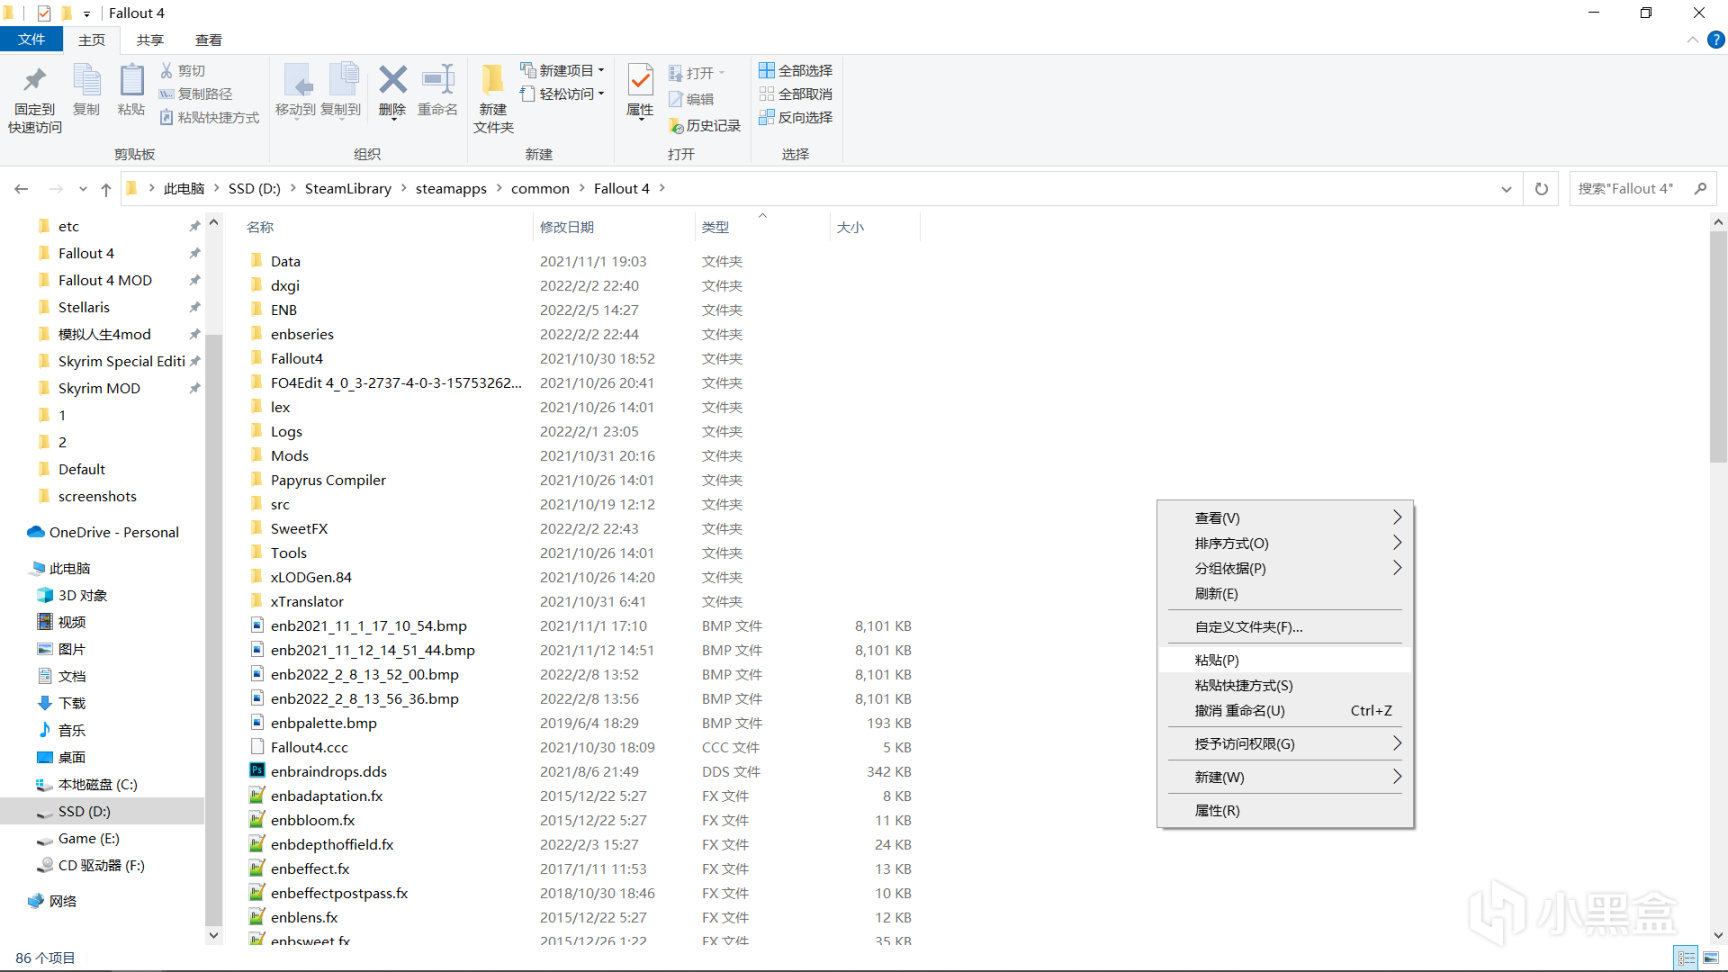Expand the New (新建) context submenu

(x=1285, y=777)
